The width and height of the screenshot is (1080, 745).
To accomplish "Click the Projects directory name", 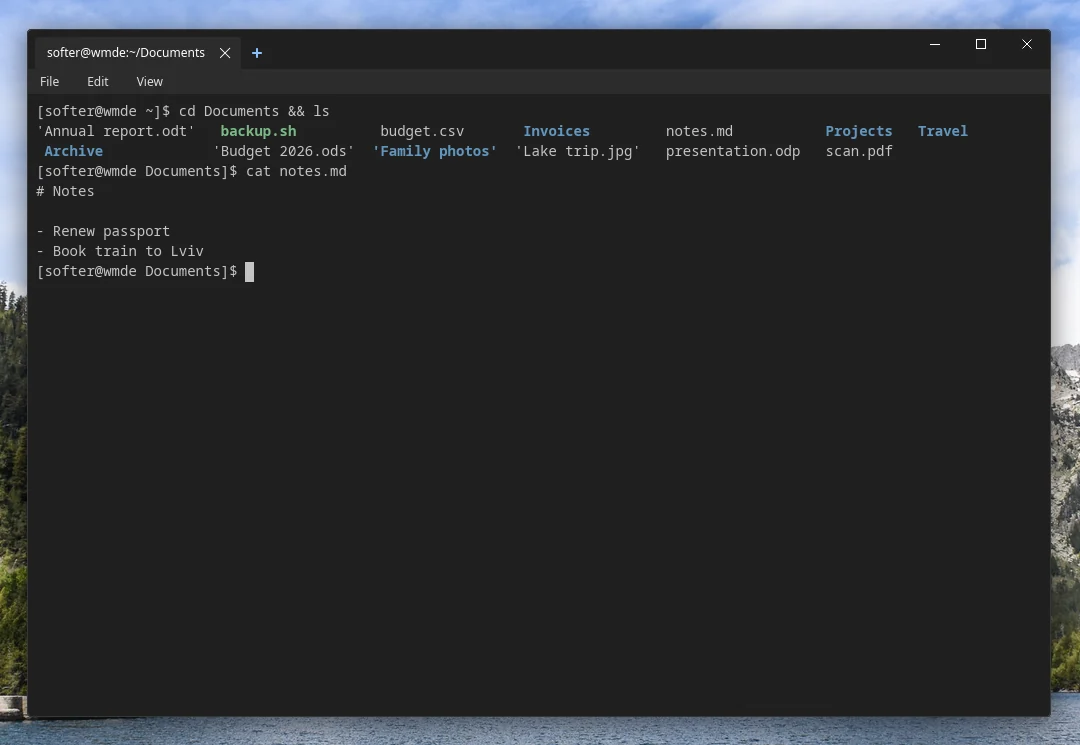I will coord(859,131).
